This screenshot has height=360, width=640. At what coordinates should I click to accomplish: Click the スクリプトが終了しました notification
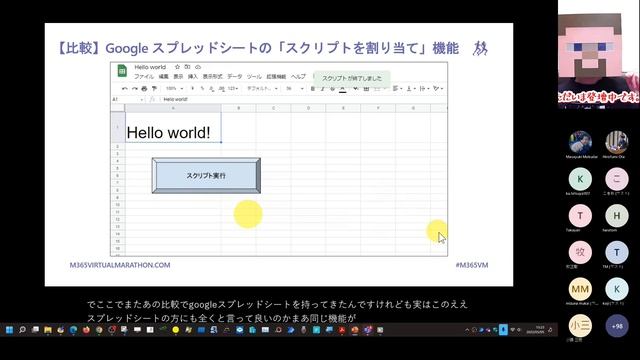click(352, 78)
